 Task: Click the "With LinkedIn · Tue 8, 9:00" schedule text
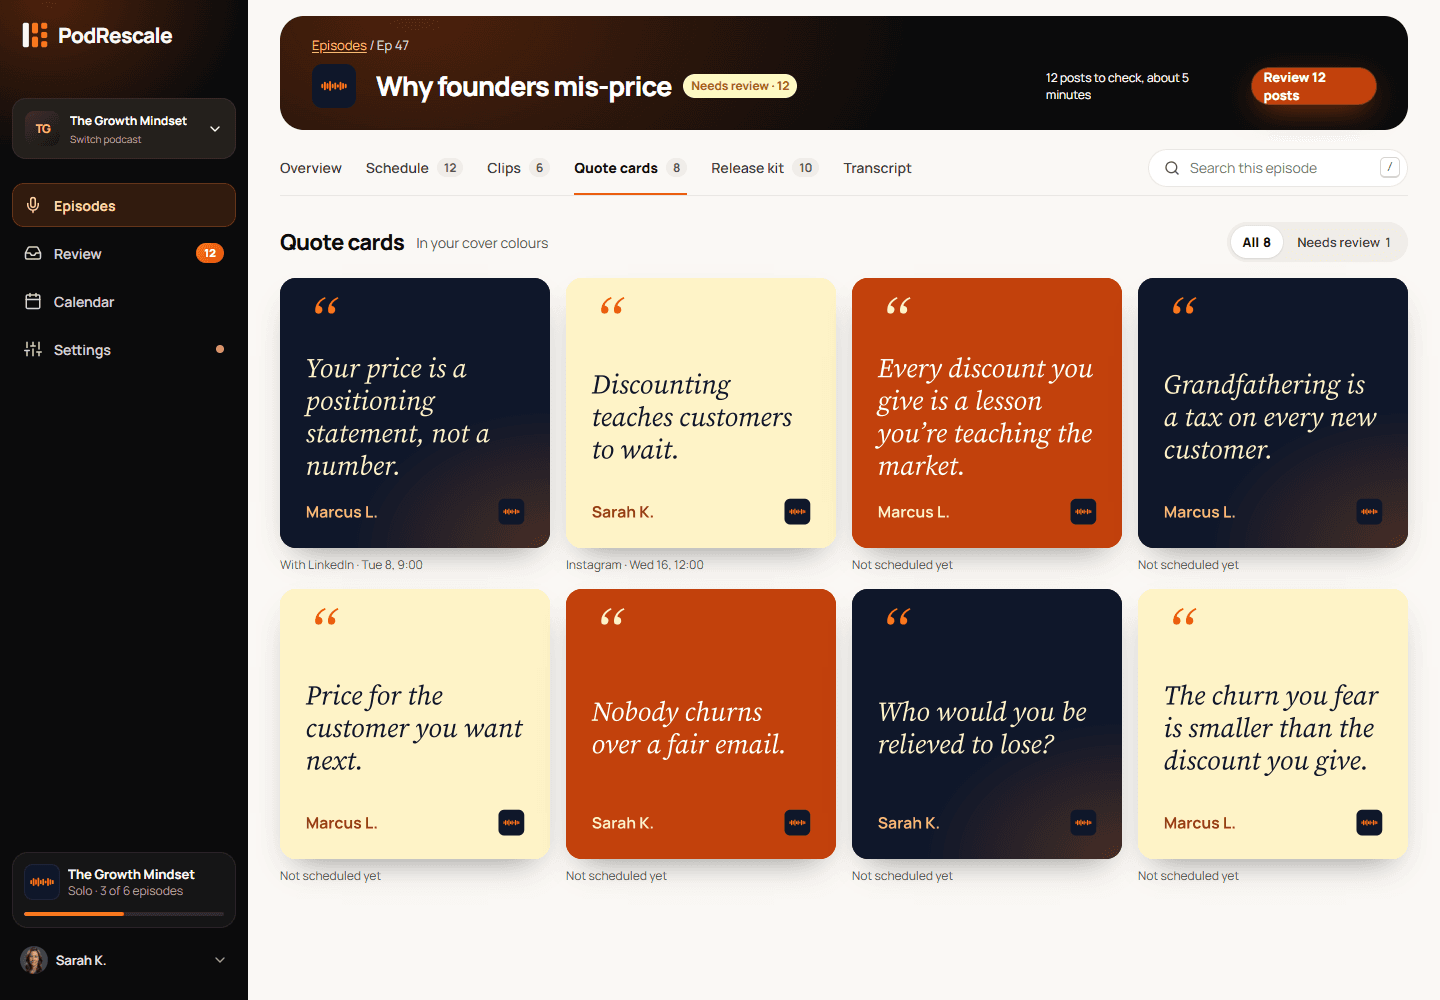351,565
